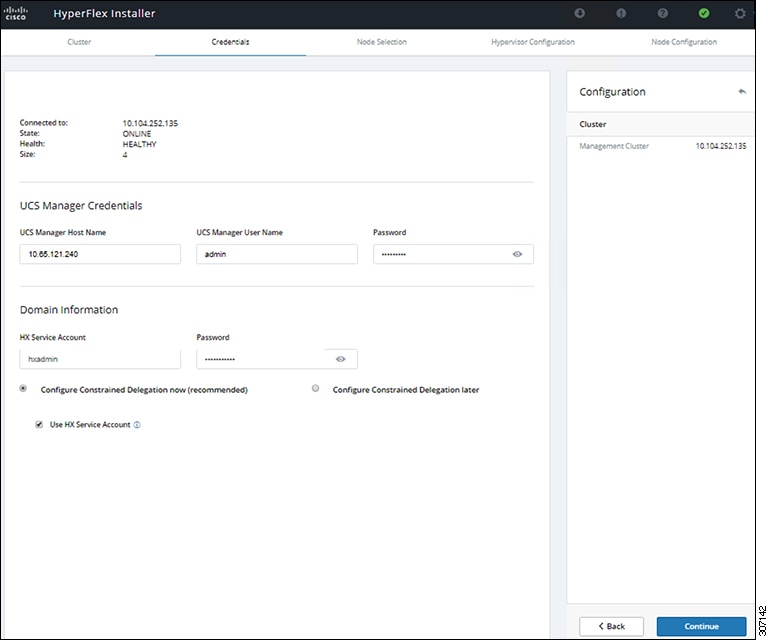Click the Cisco logo
This screenshot has height=640, width=768.
[x=16, y=13]
